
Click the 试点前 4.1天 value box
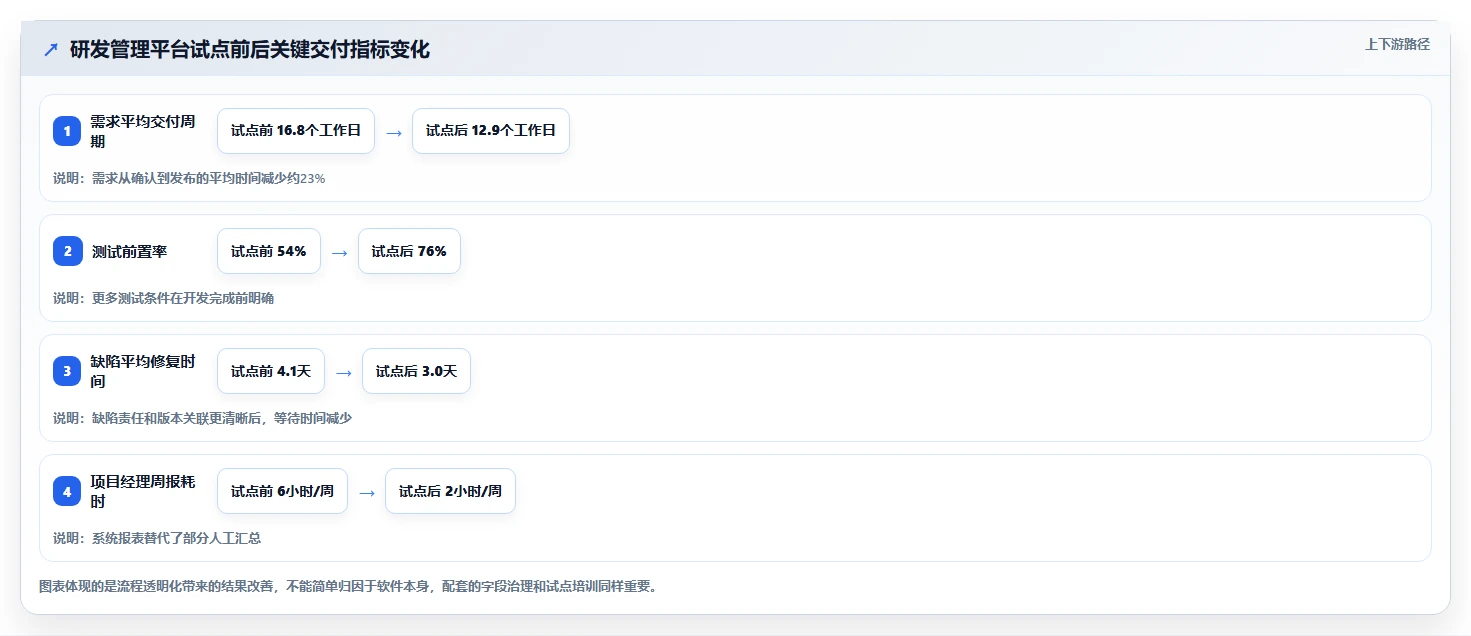click(x=271, y=371)
